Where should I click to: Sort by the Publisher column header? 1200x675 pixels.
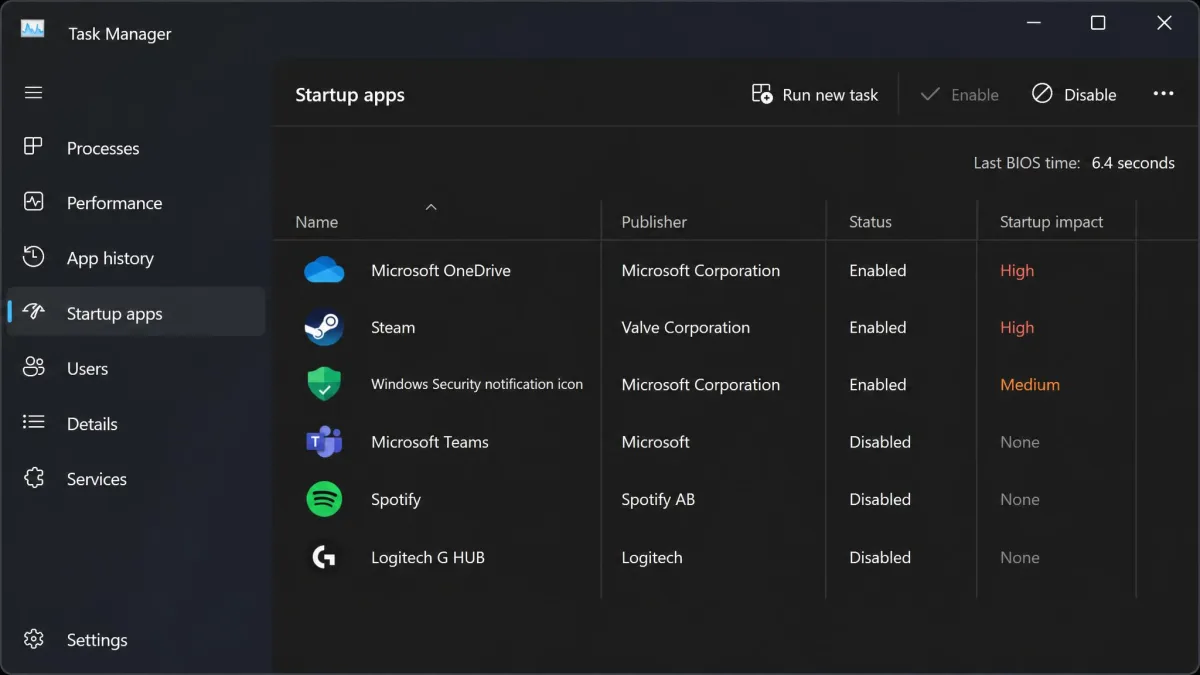(x=654, y=222)
